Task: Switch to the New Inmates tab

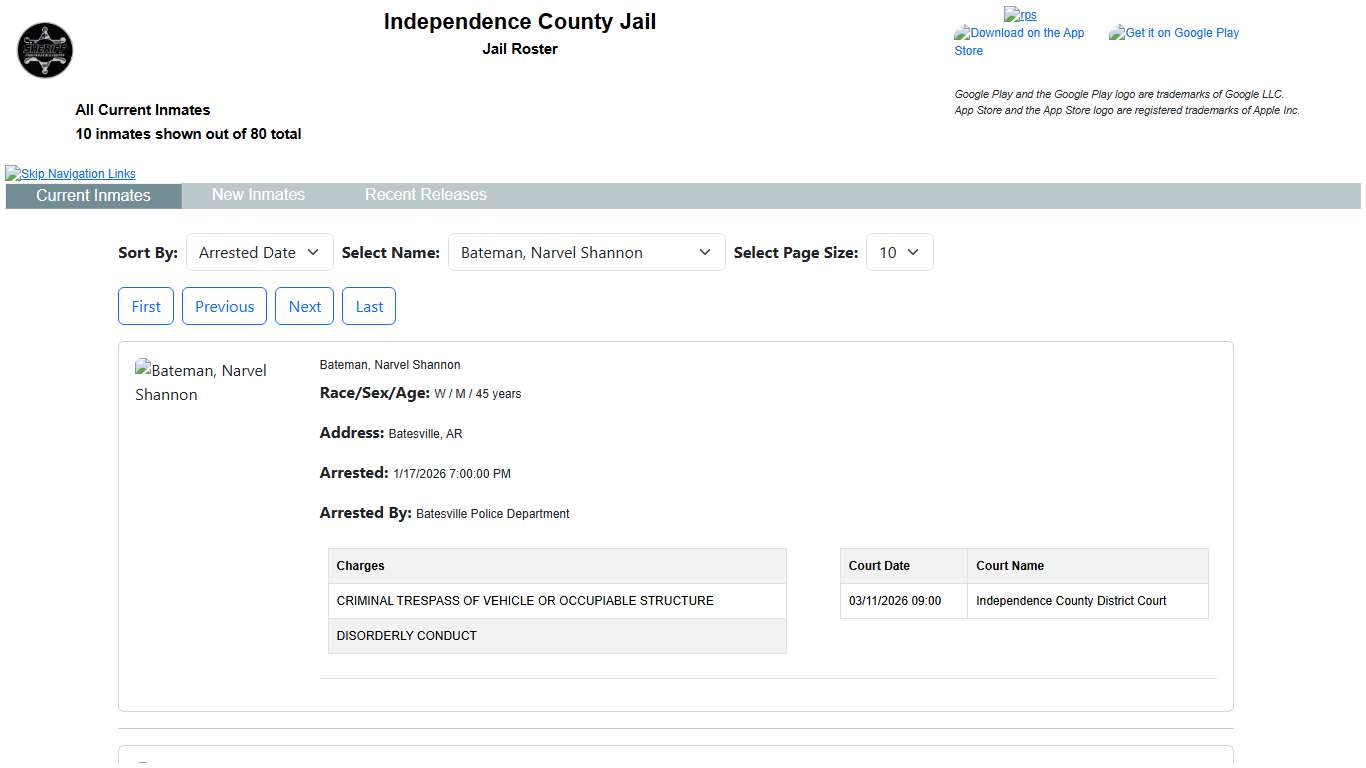Action: [x=258, y=195]
